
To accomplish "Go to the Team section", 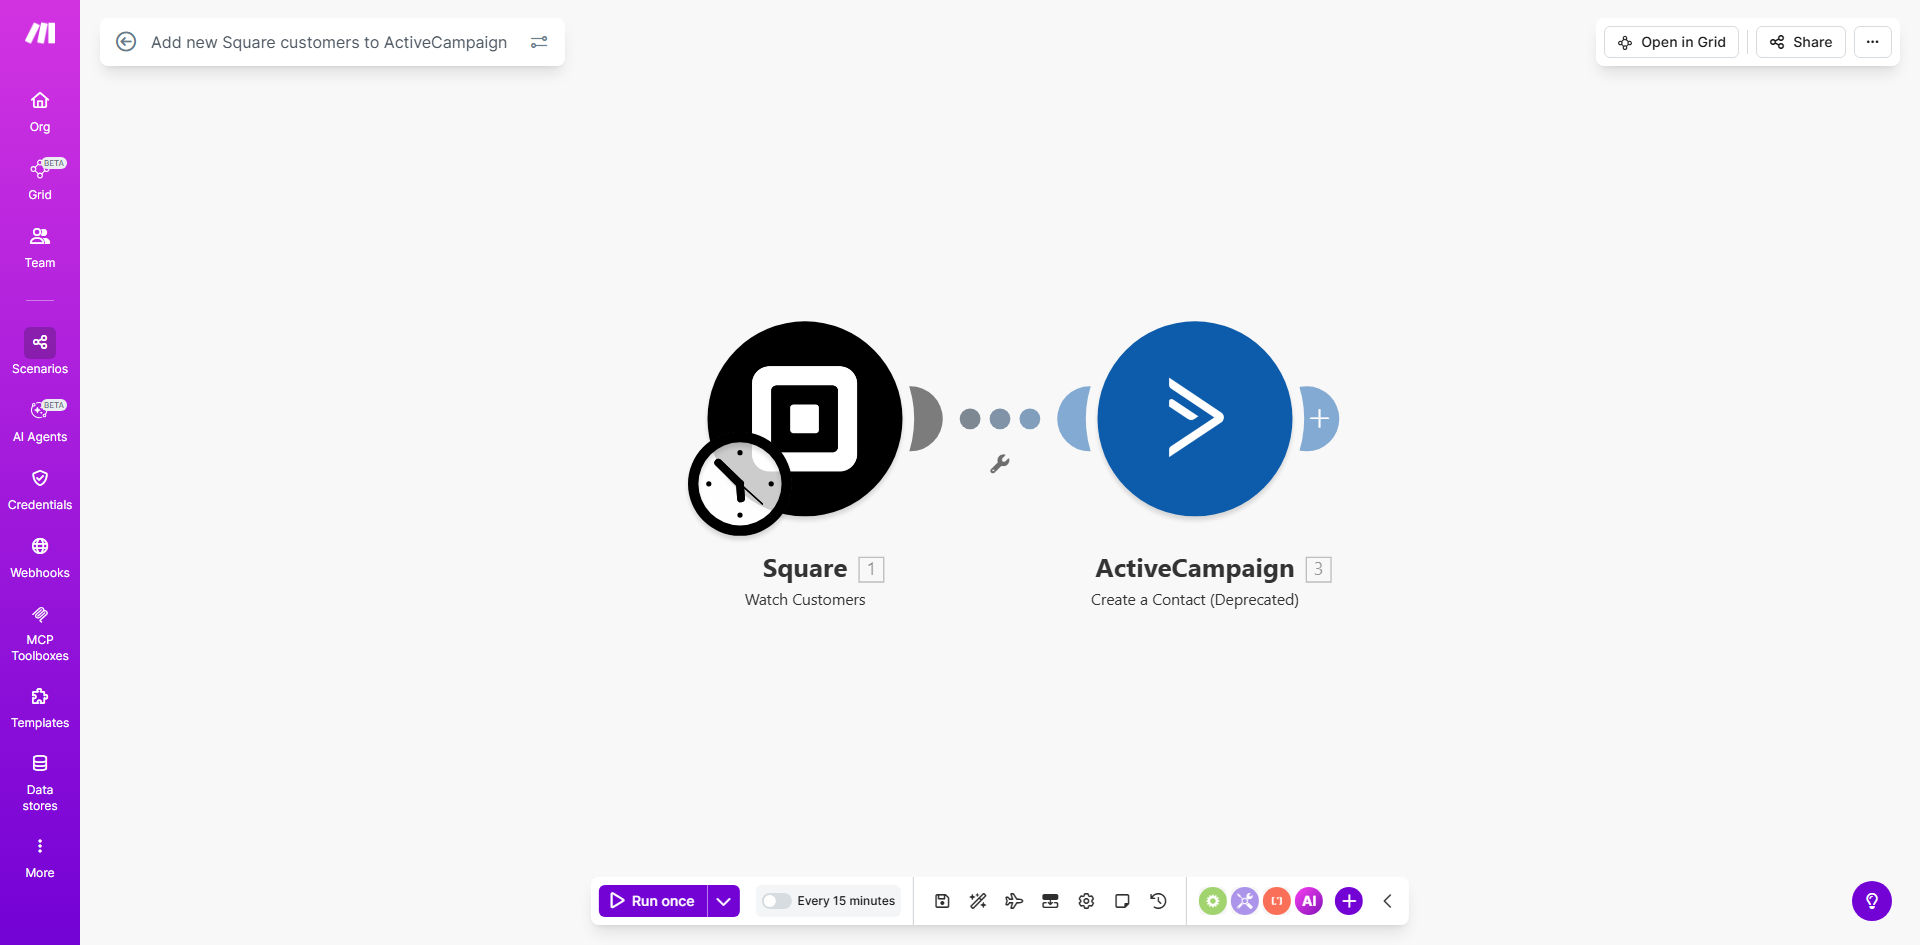I will coord(40,248).
